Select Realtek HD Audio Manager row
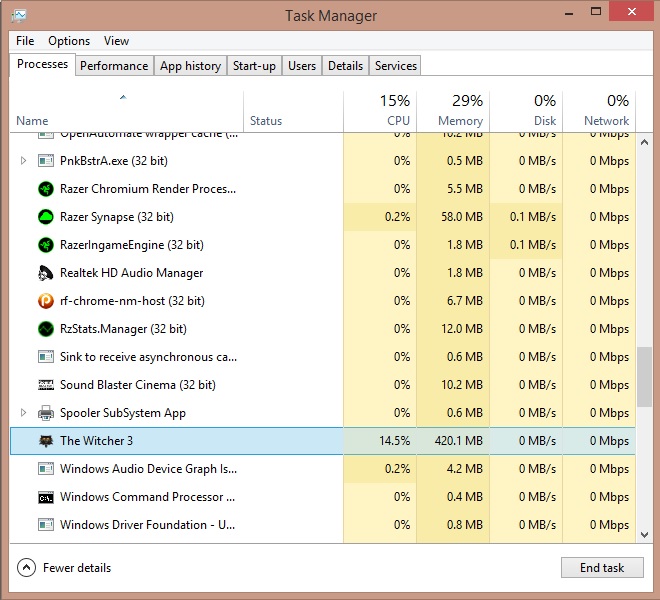 (x=322, y=273)
